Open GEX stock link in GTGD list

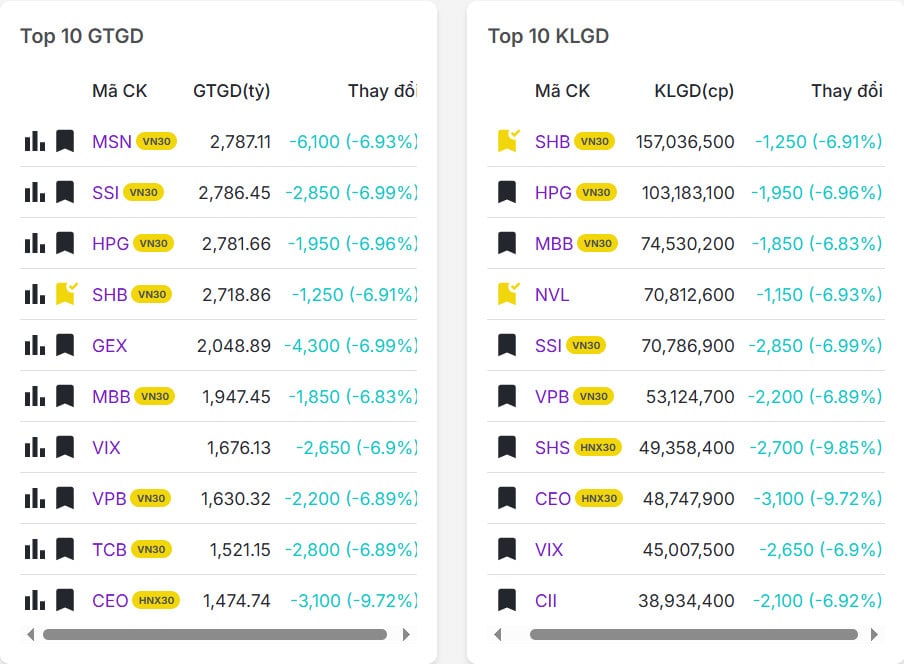click(x=110, y=346)
